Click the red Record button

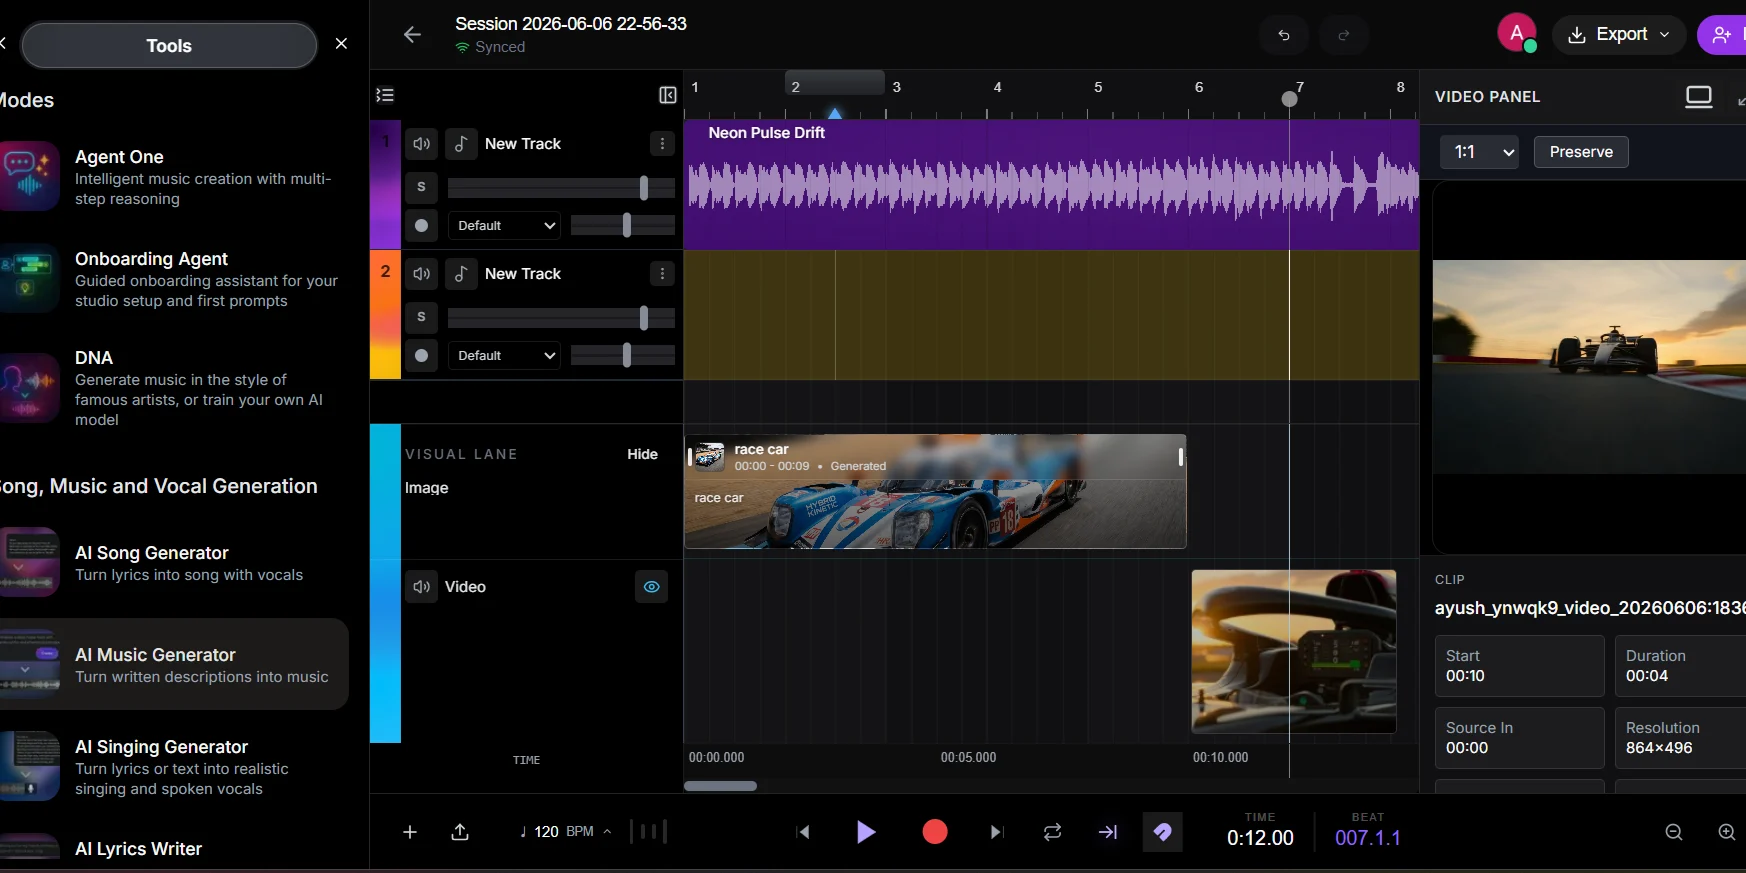pos(935,832)
